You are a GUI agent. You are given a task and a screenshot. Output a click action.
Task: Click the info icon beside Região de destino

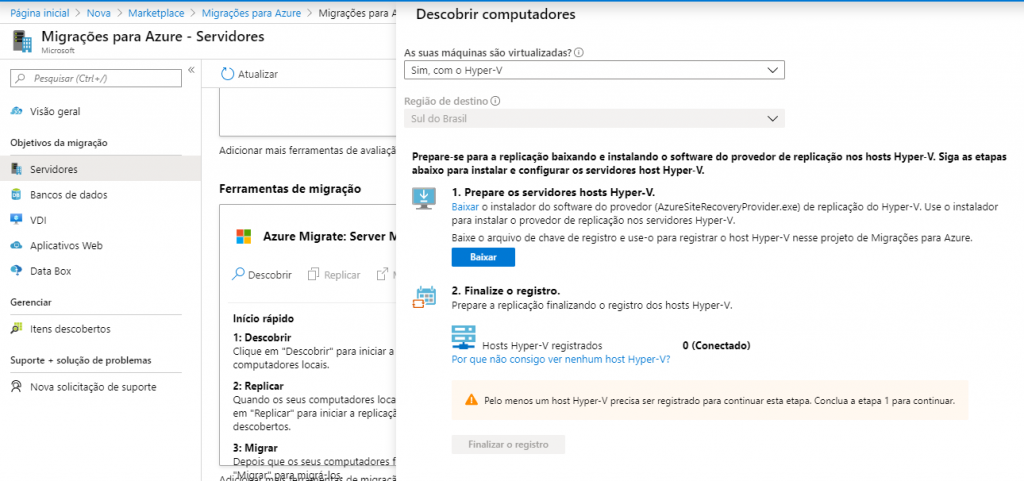coord(496,101)
